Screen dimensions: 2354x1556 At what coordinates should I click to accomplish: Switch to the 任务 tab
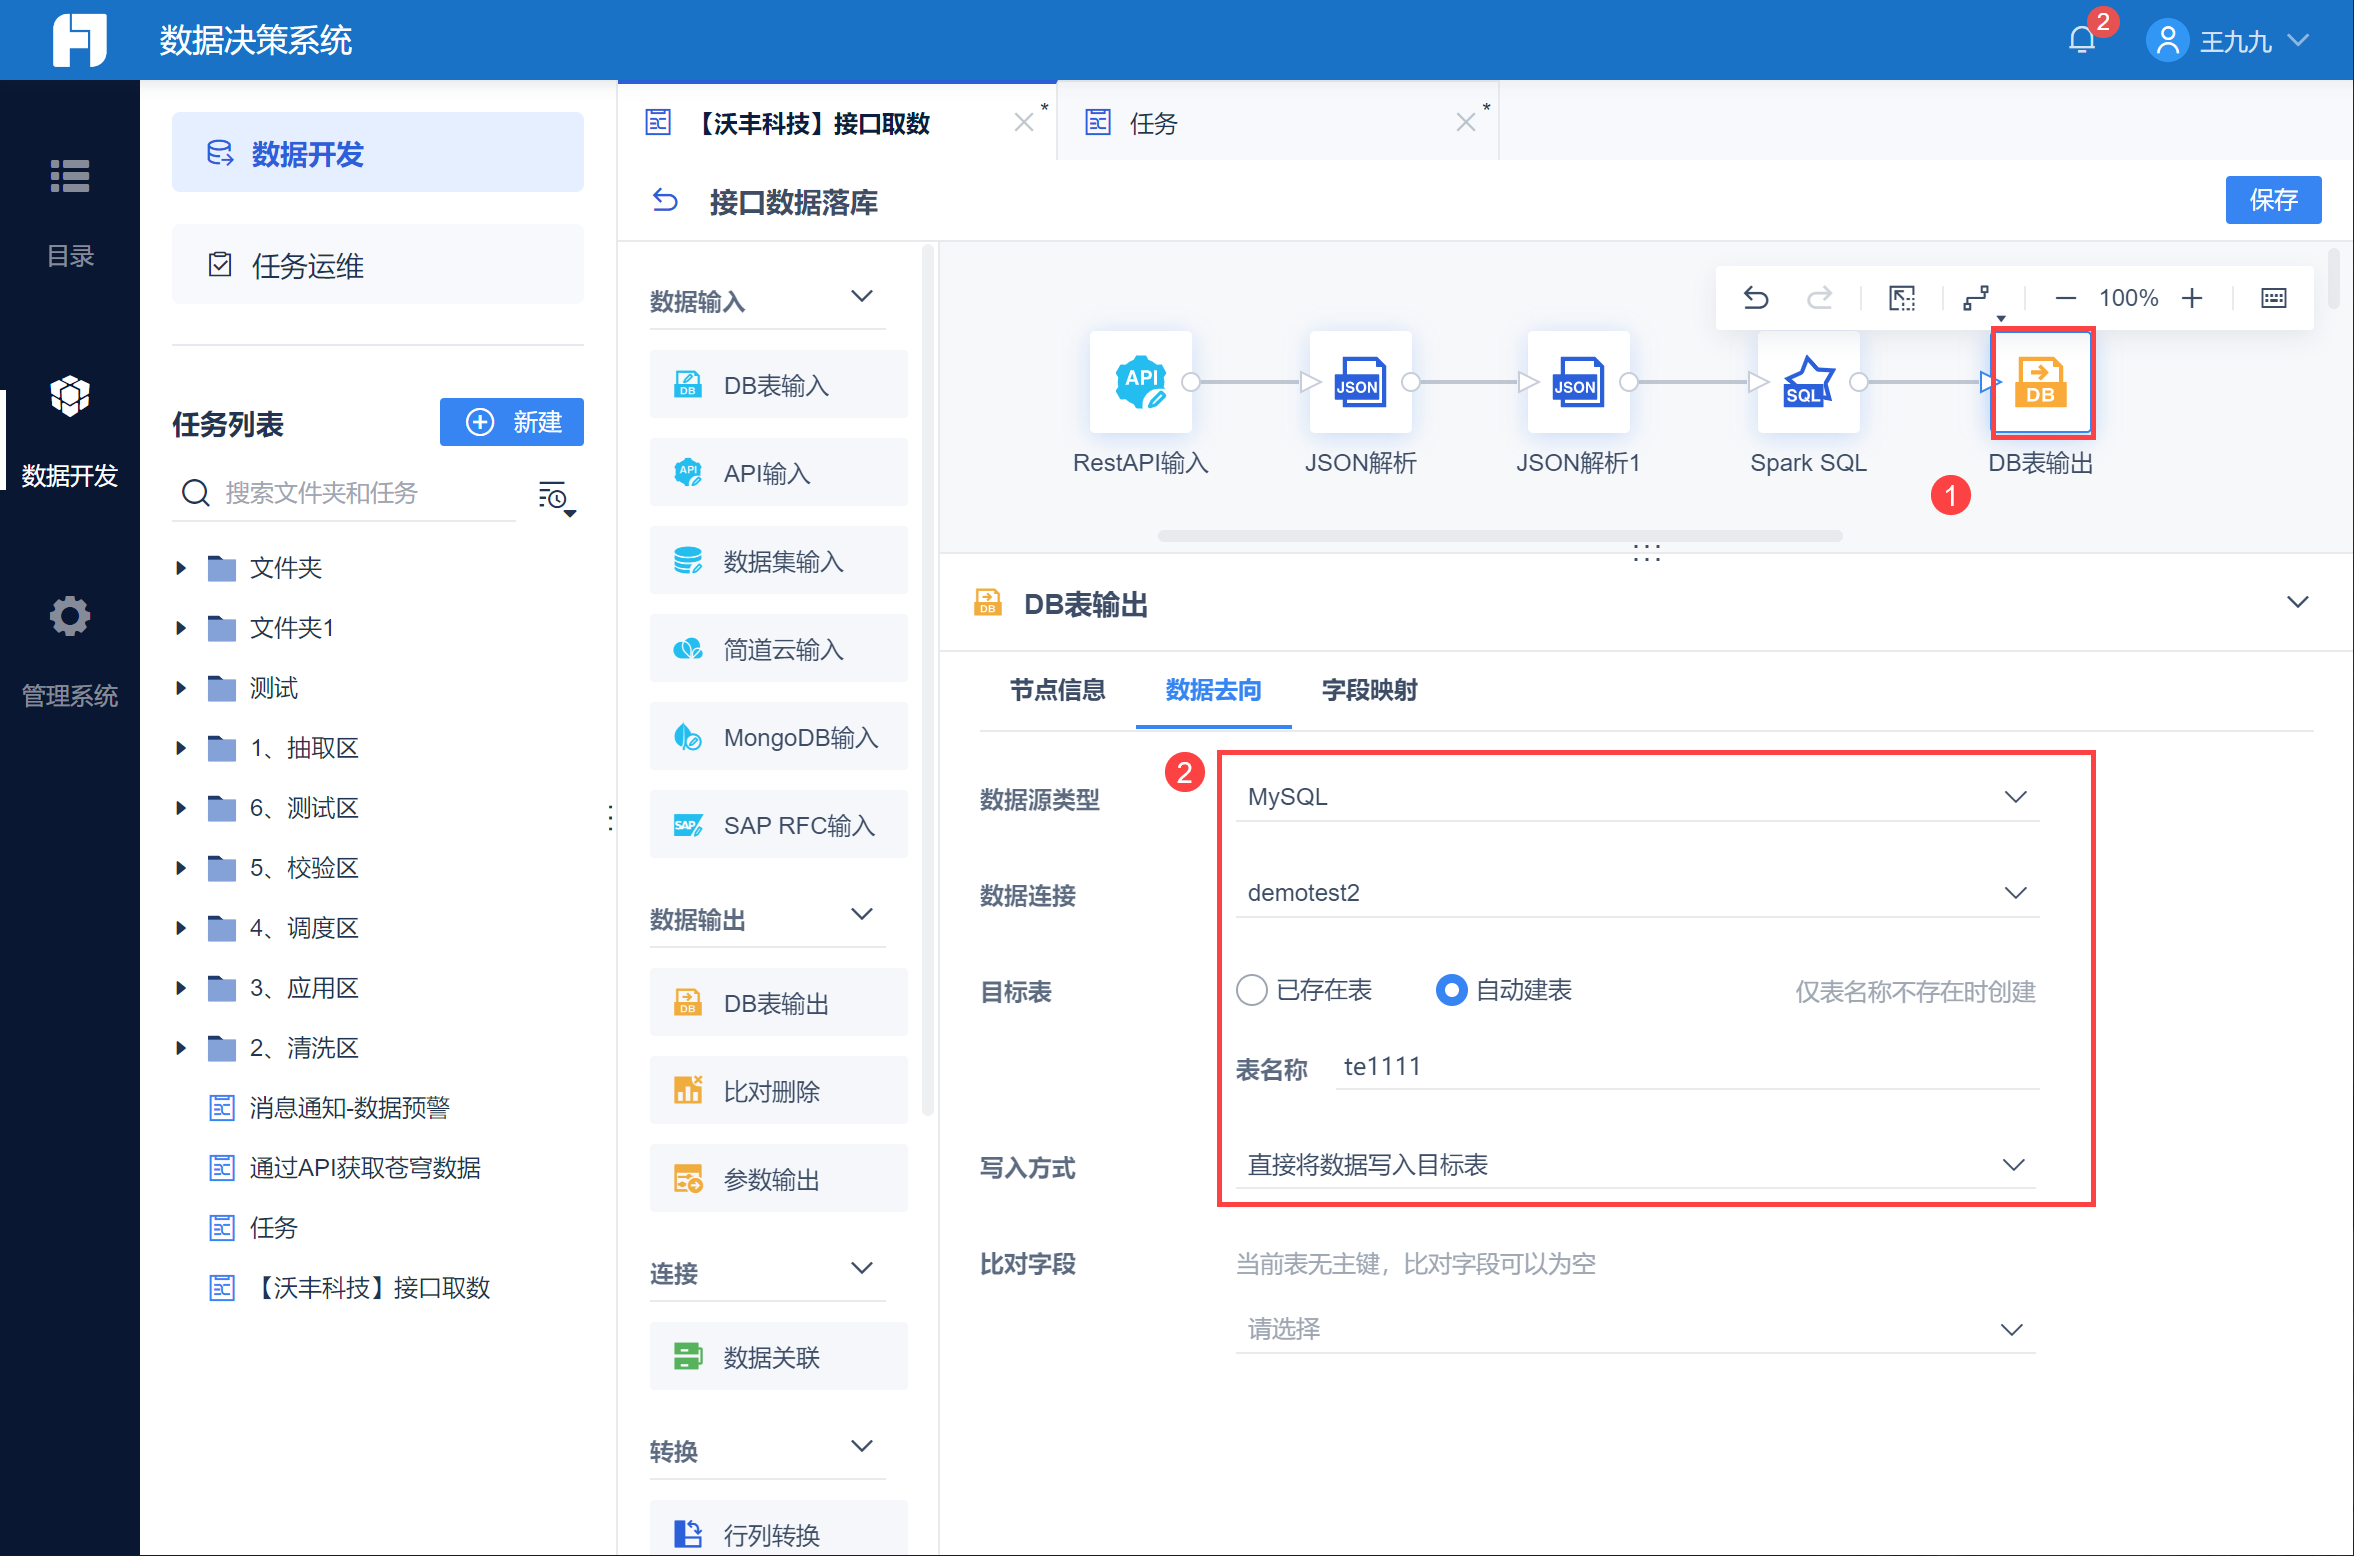1154,123
